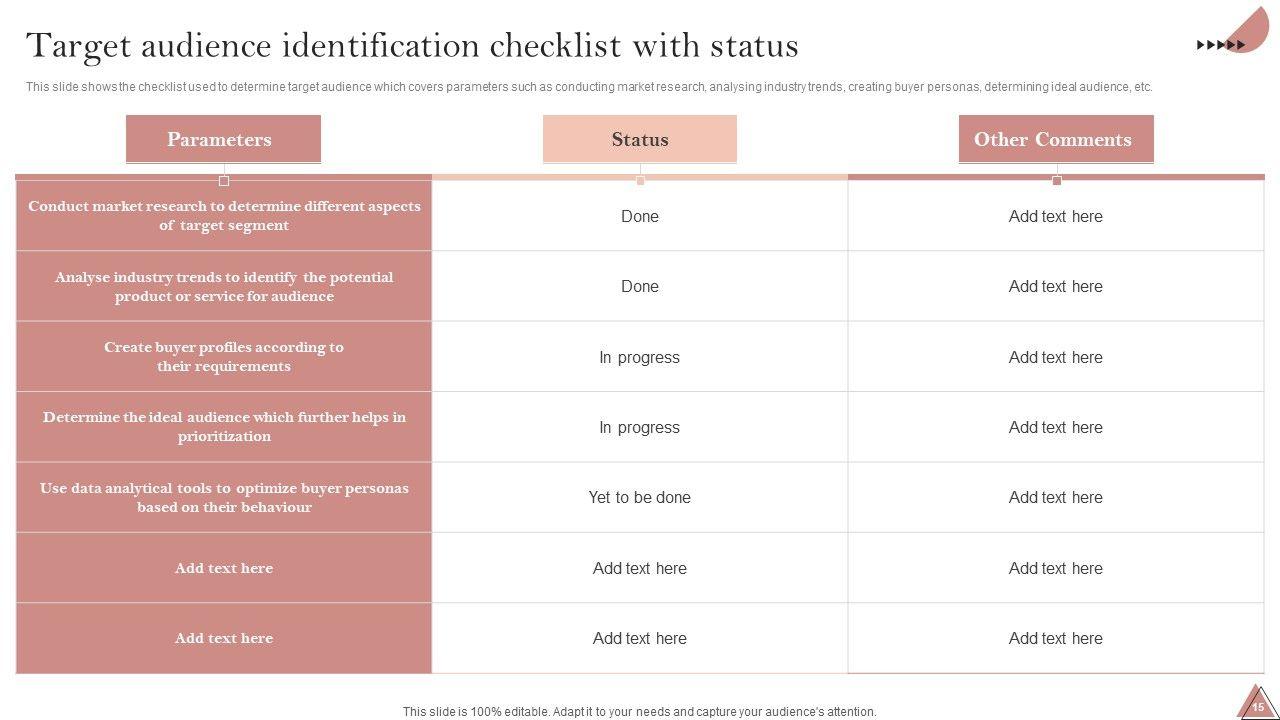Click the 'Determine the ideal audience' cell
Viewport: 1280px width, 720px height.
tap(224, 427)
